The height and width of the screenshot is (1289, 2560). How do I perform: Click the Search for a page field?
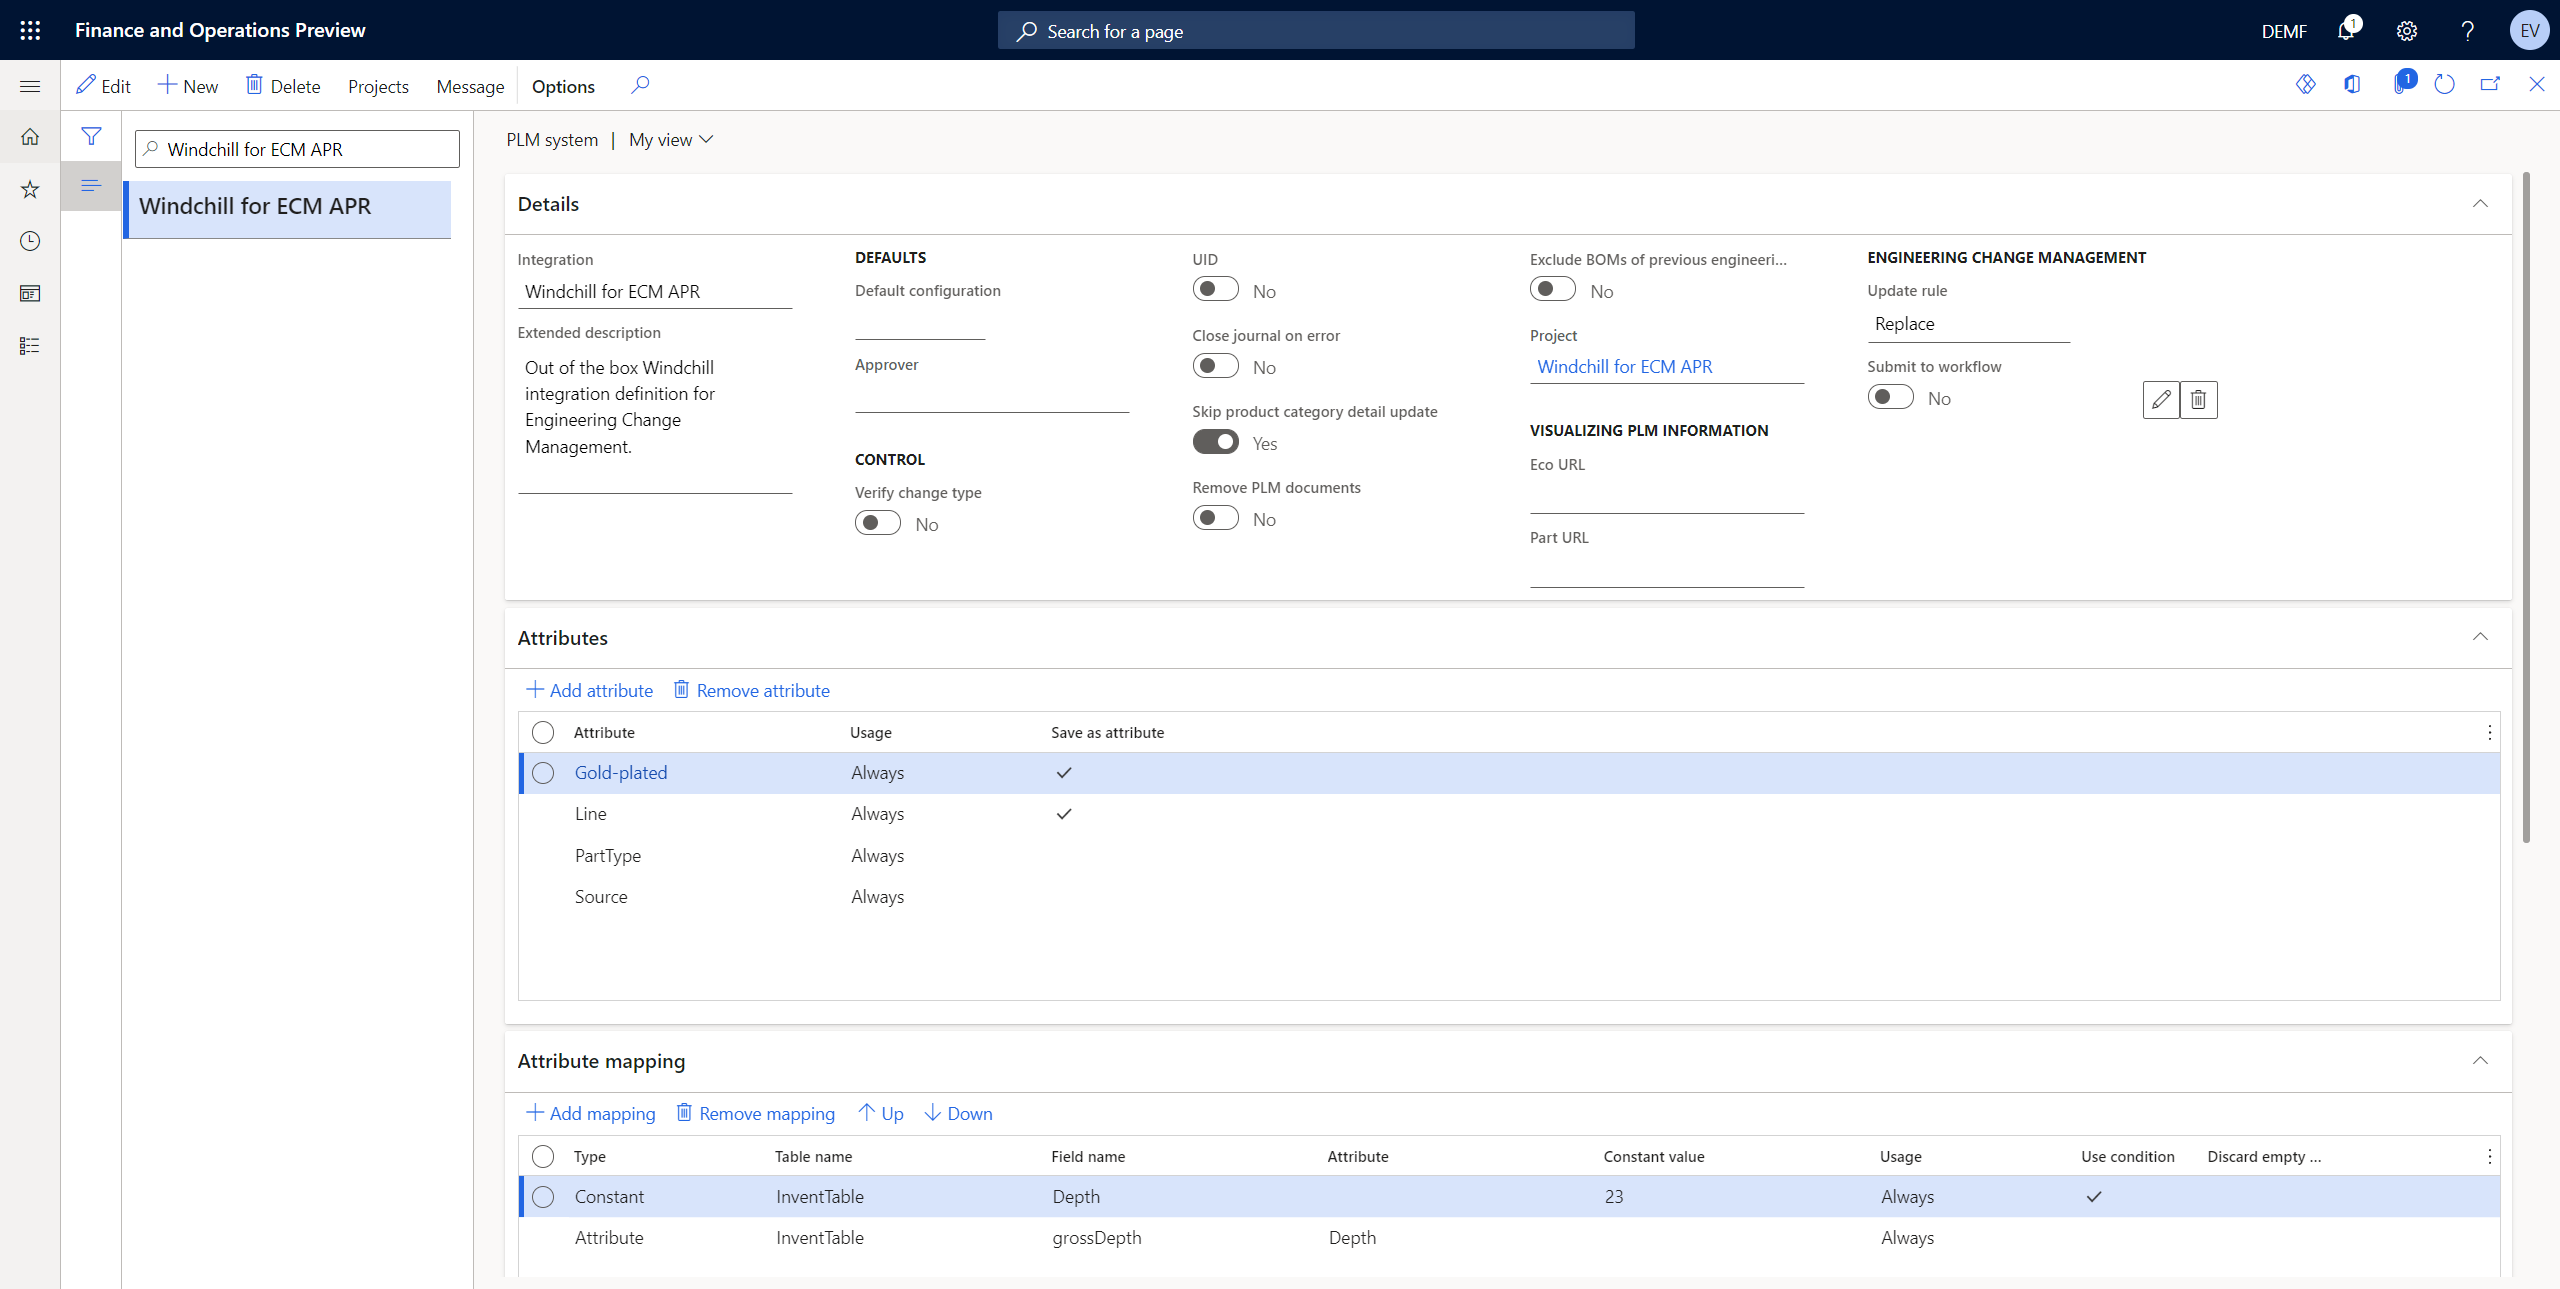[x=1315, y=30]
